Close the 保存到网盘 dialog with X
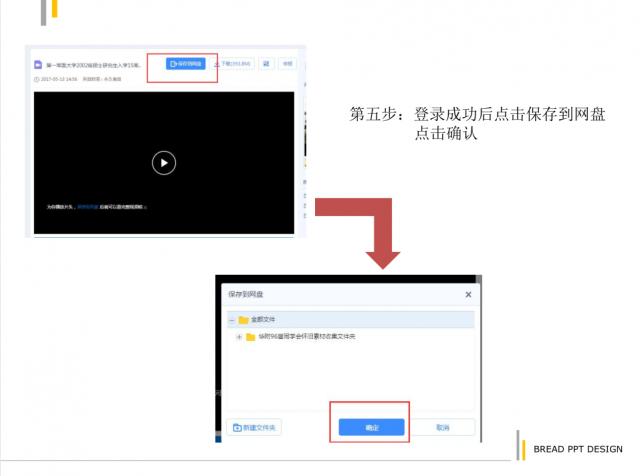The width and height of the screenshot is (640, 476). tap(468, 295)
